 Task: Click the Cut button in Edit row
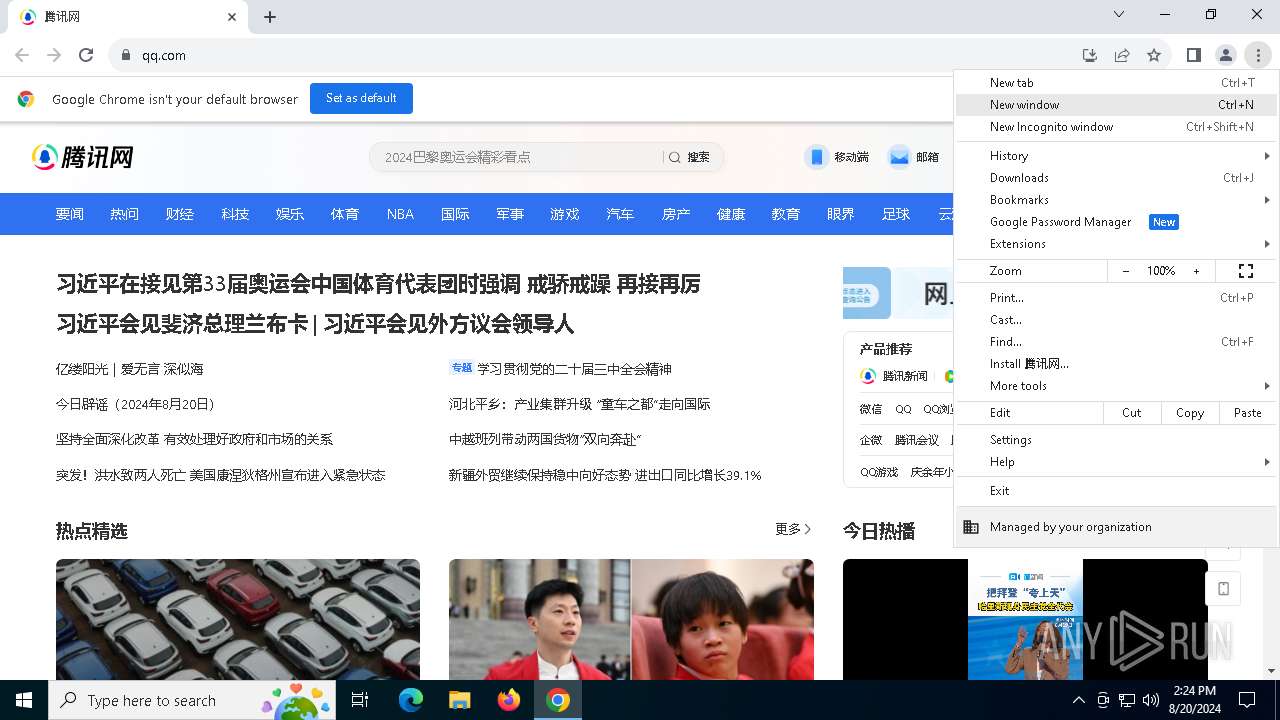click(1131, 413)
